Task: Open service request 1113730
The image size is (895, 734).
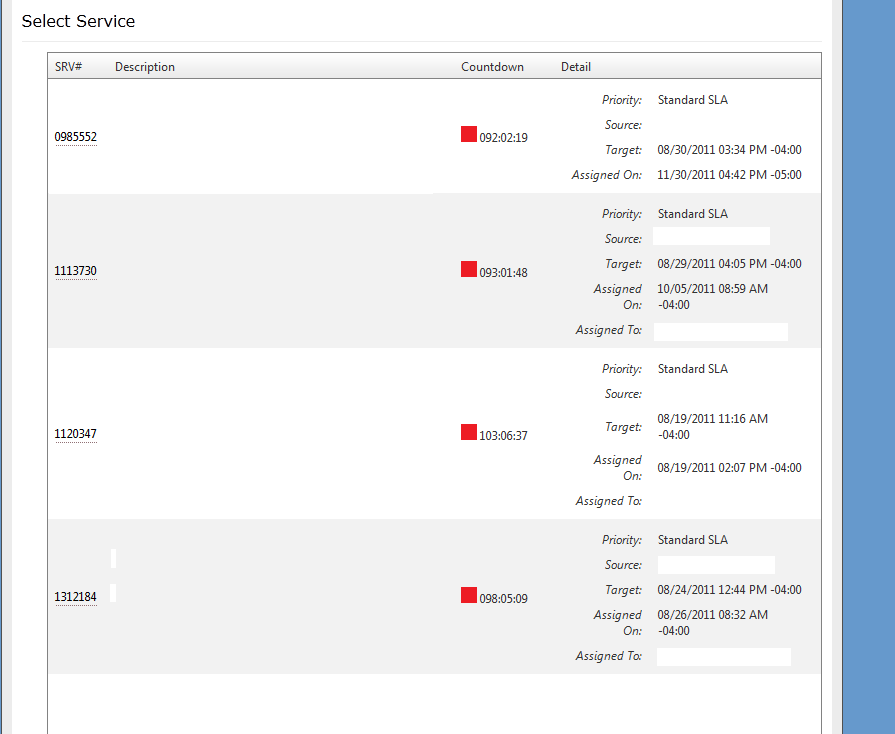Action: 76,271
